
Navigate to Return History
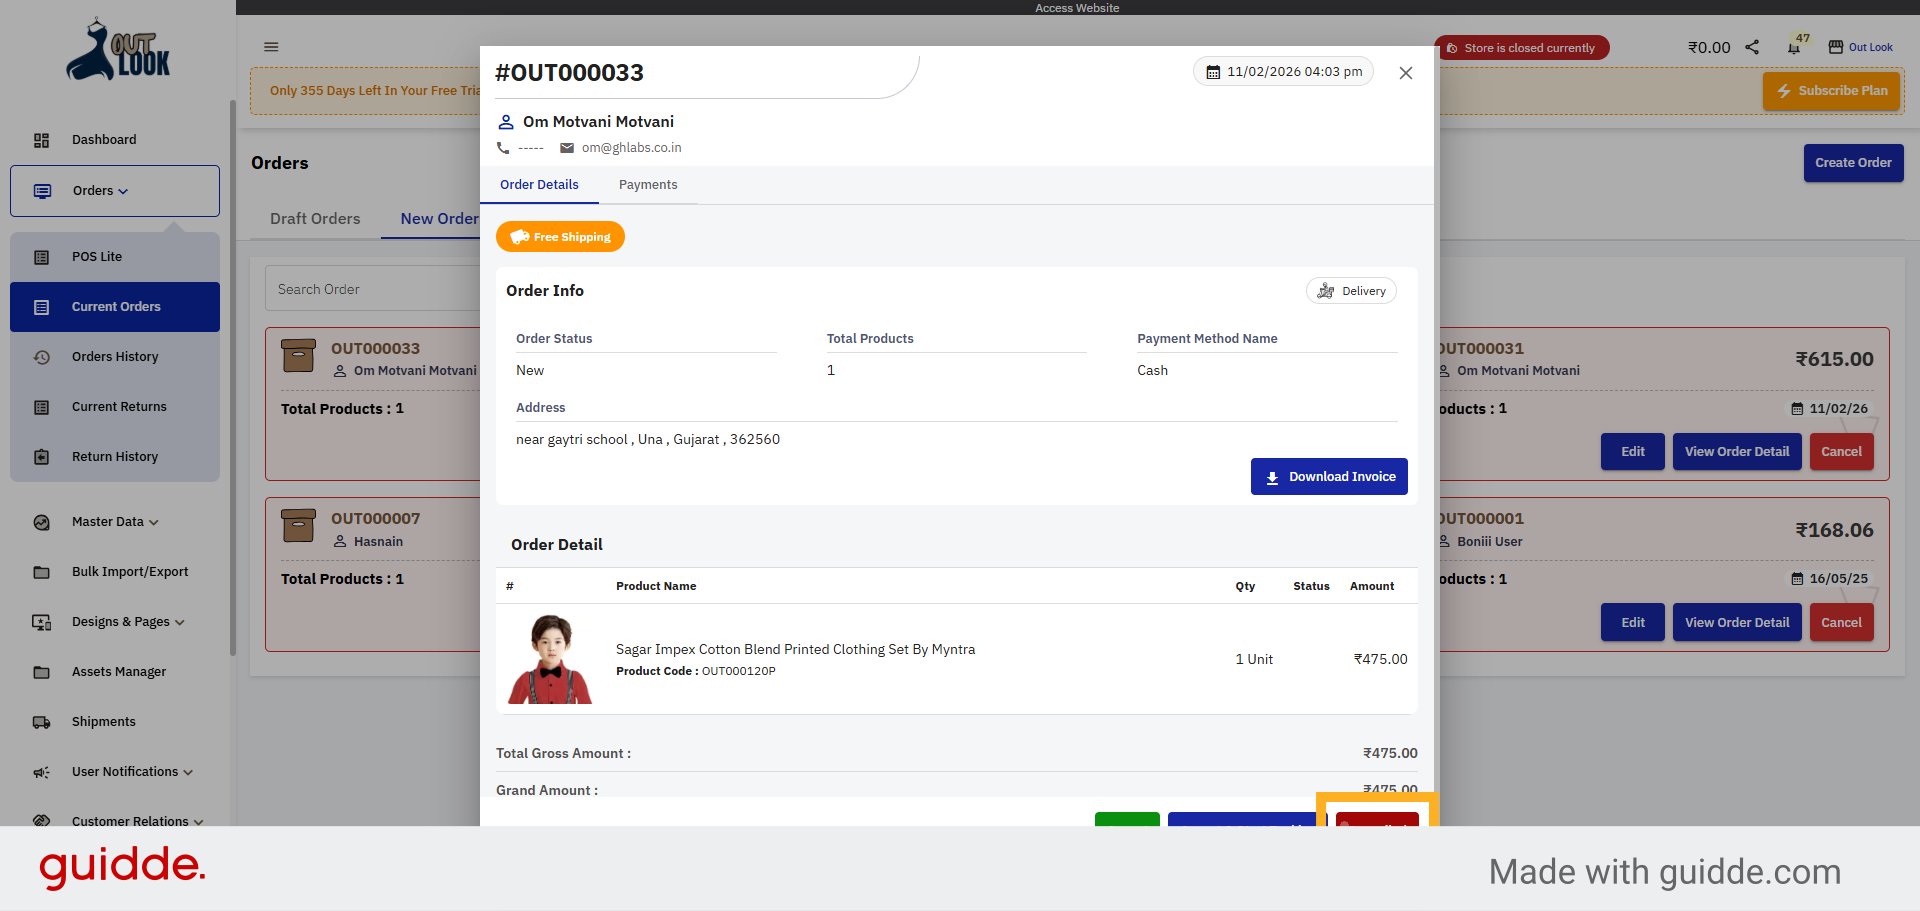pyautogui.click(x=115, y=457)
